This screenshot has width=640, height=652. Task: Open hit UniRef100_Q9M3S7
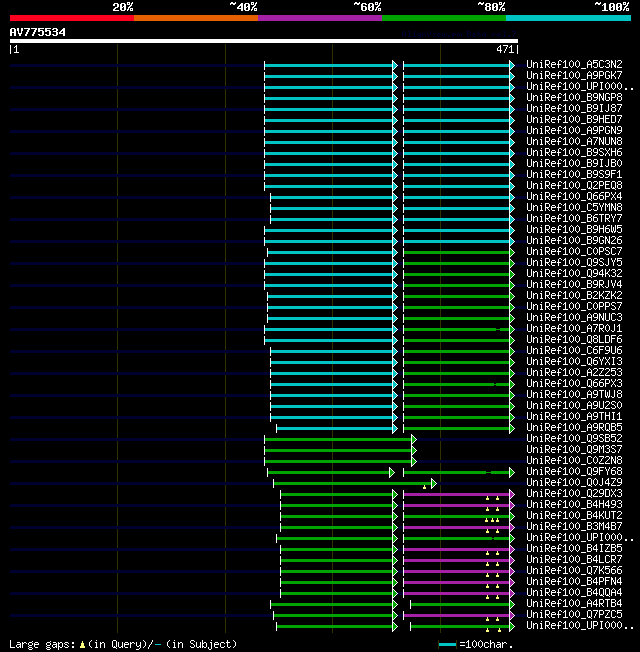(574, 449)
